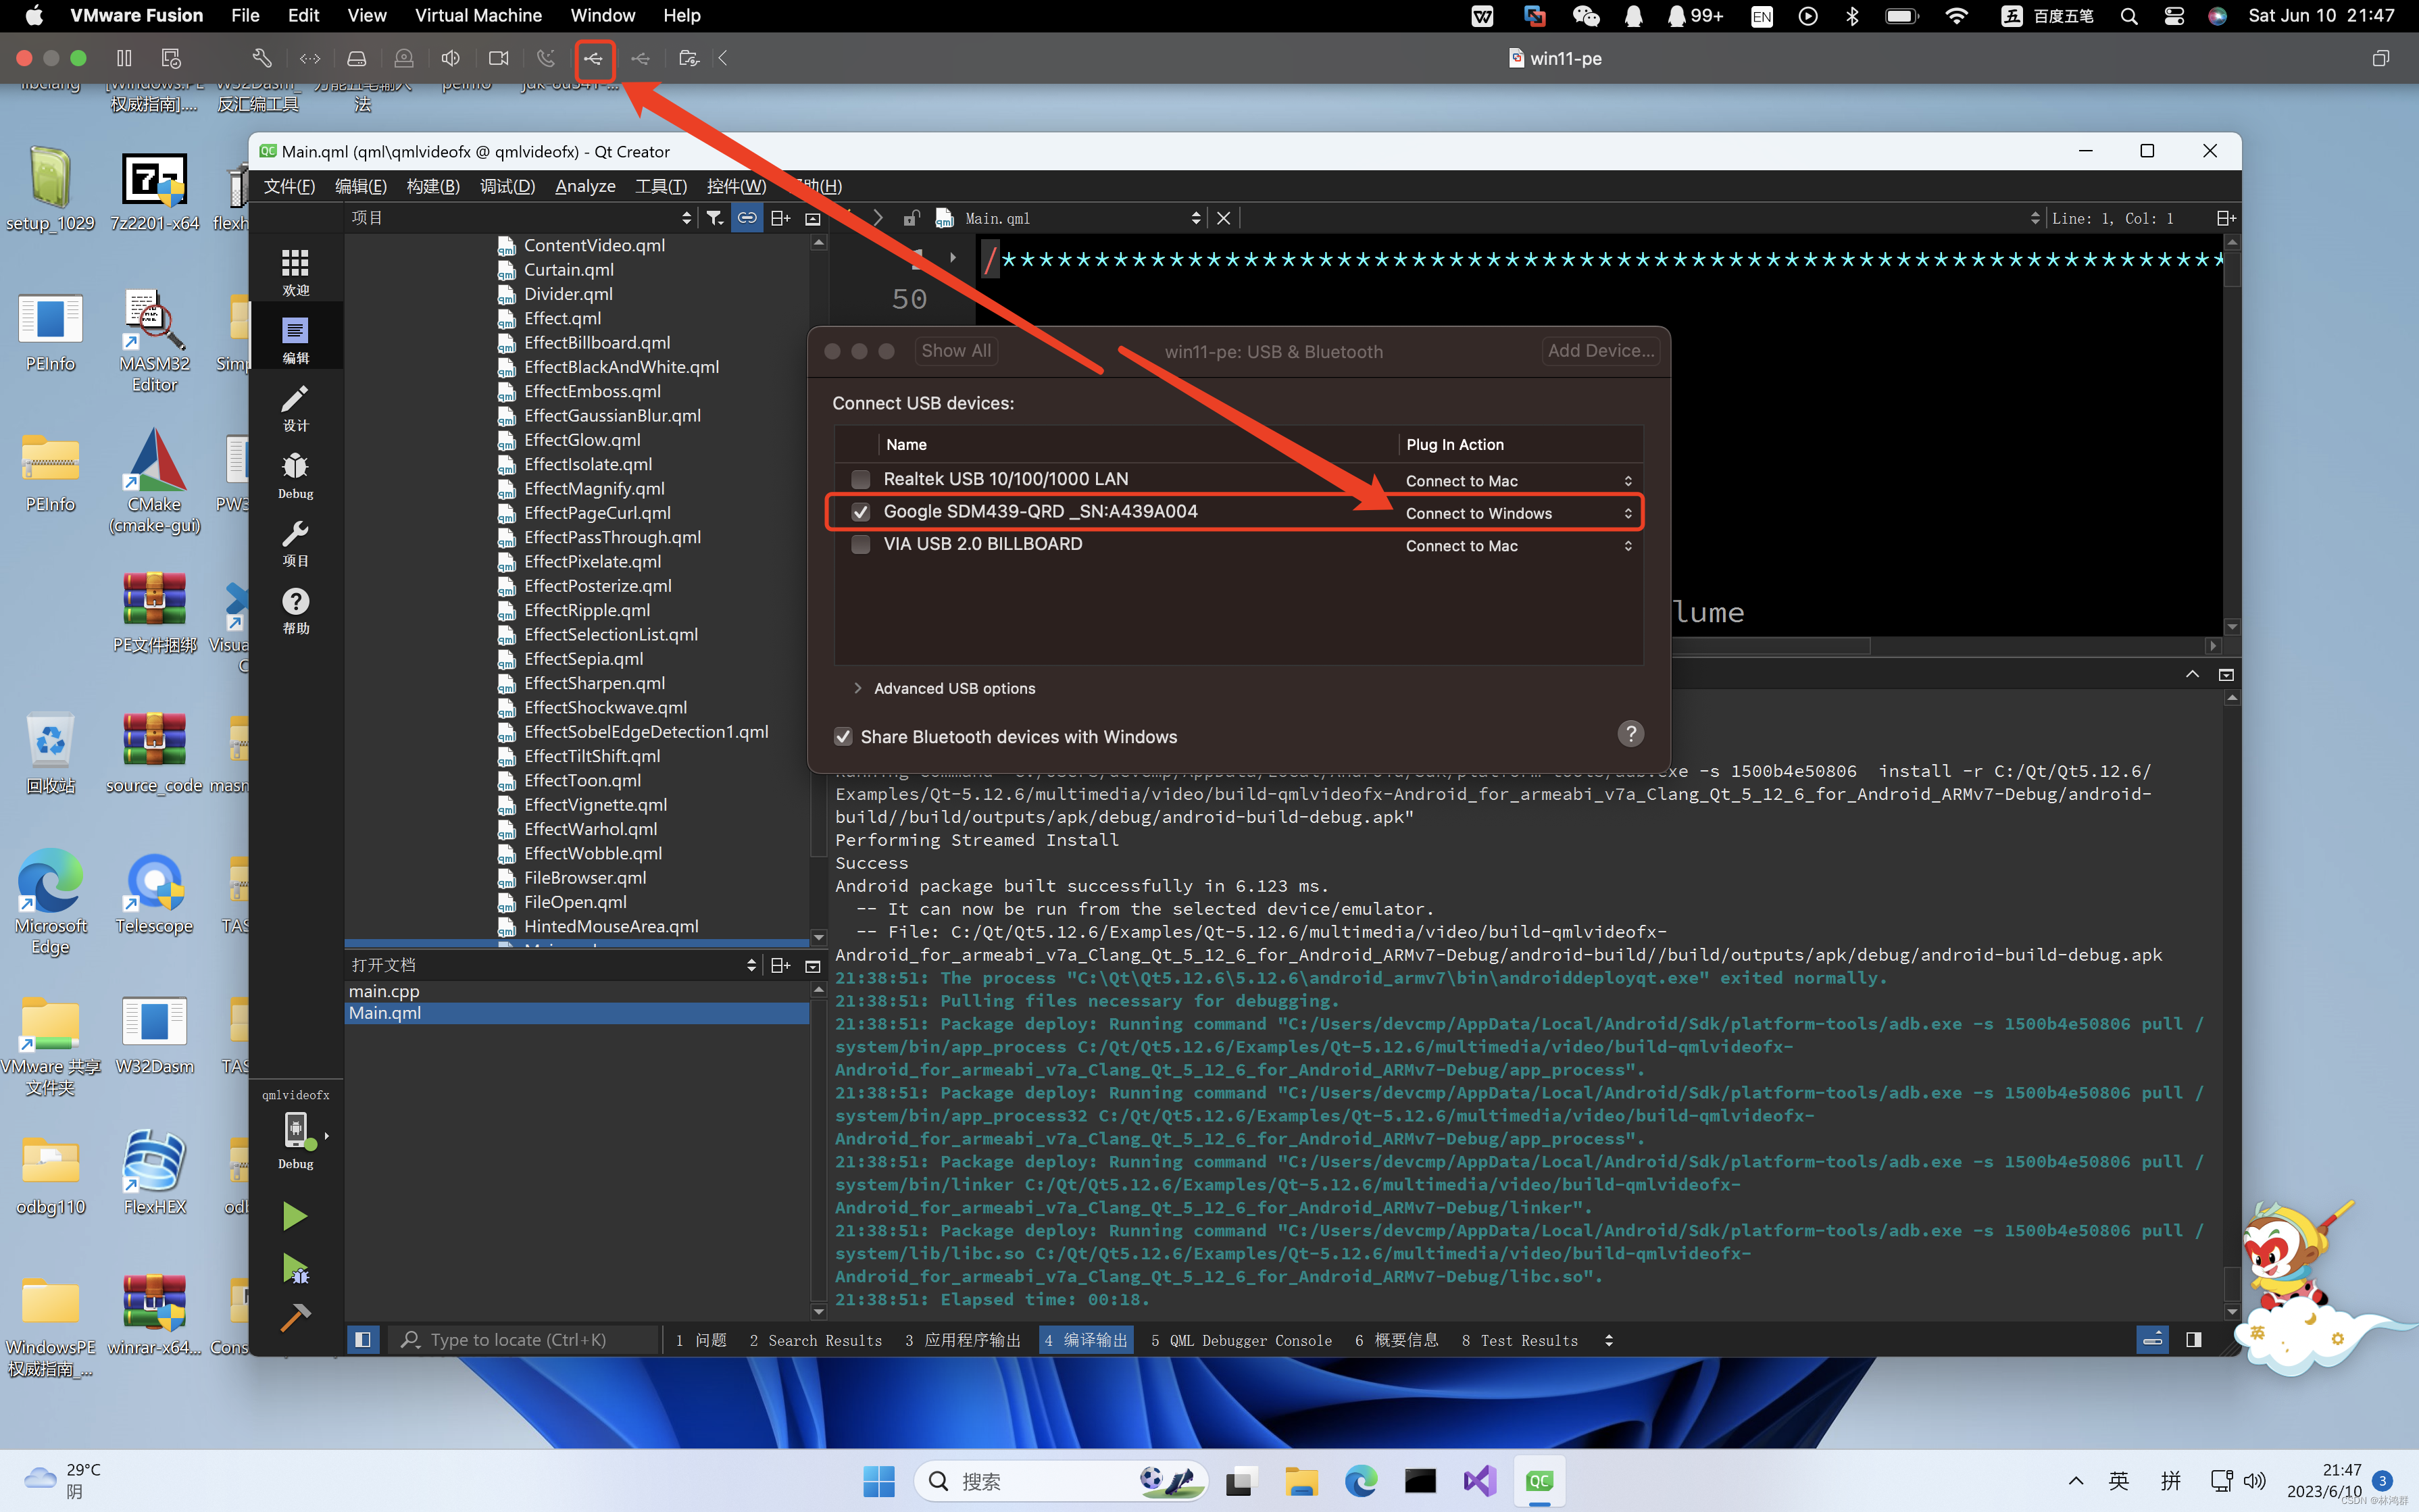
Task: Select EffectGaussianBlur.qml in the project tree
Action: click(612, 415)
